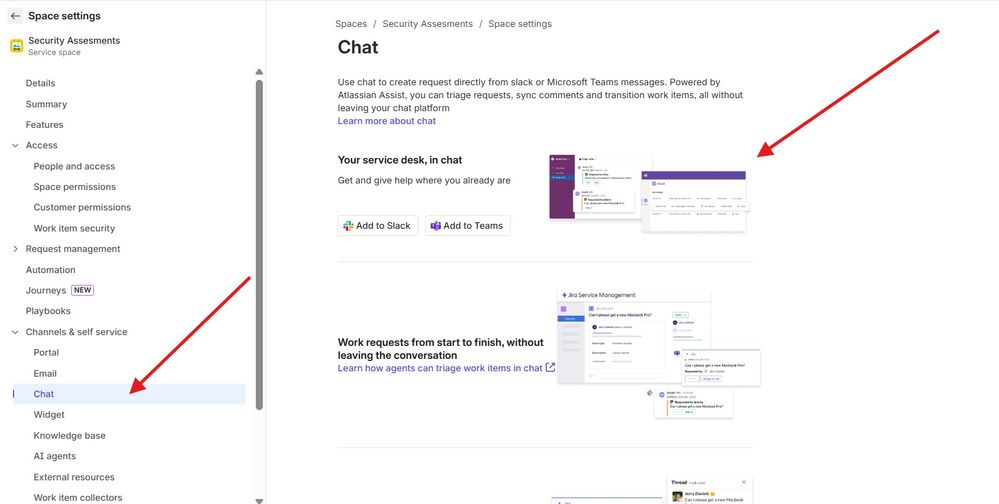
Task: Open Automation settings
Action: 50,270
